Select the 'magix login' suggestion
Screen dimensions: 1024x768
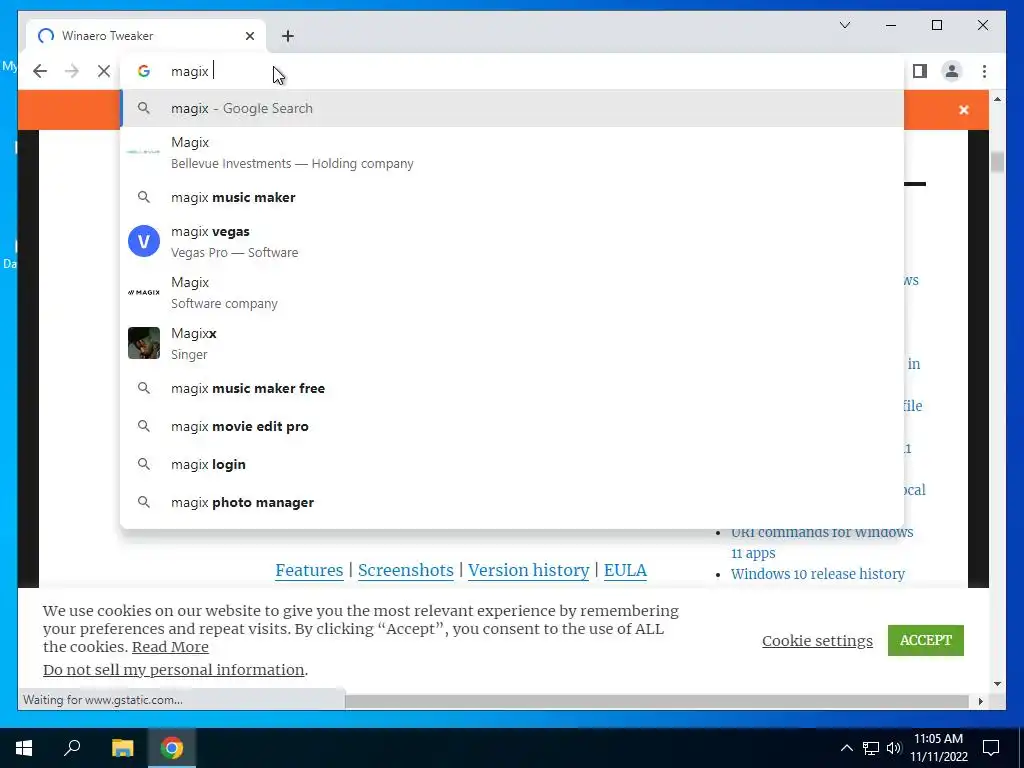(x=512, y=464)
